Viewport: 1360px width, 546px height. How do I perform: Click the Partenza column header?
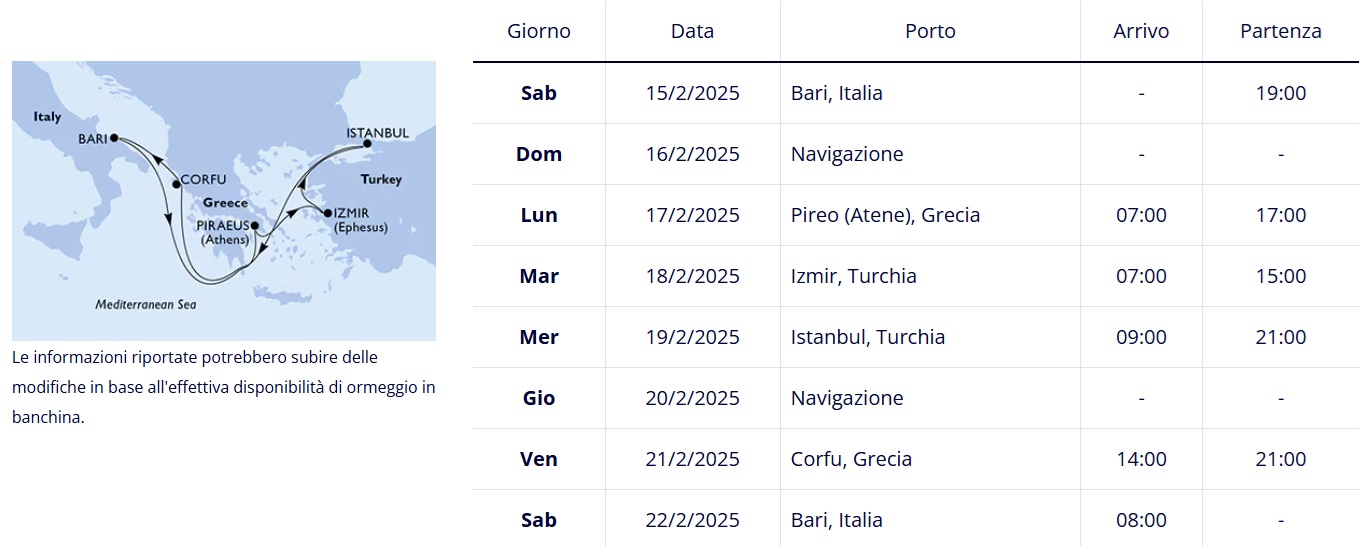tap(1281, 31)
